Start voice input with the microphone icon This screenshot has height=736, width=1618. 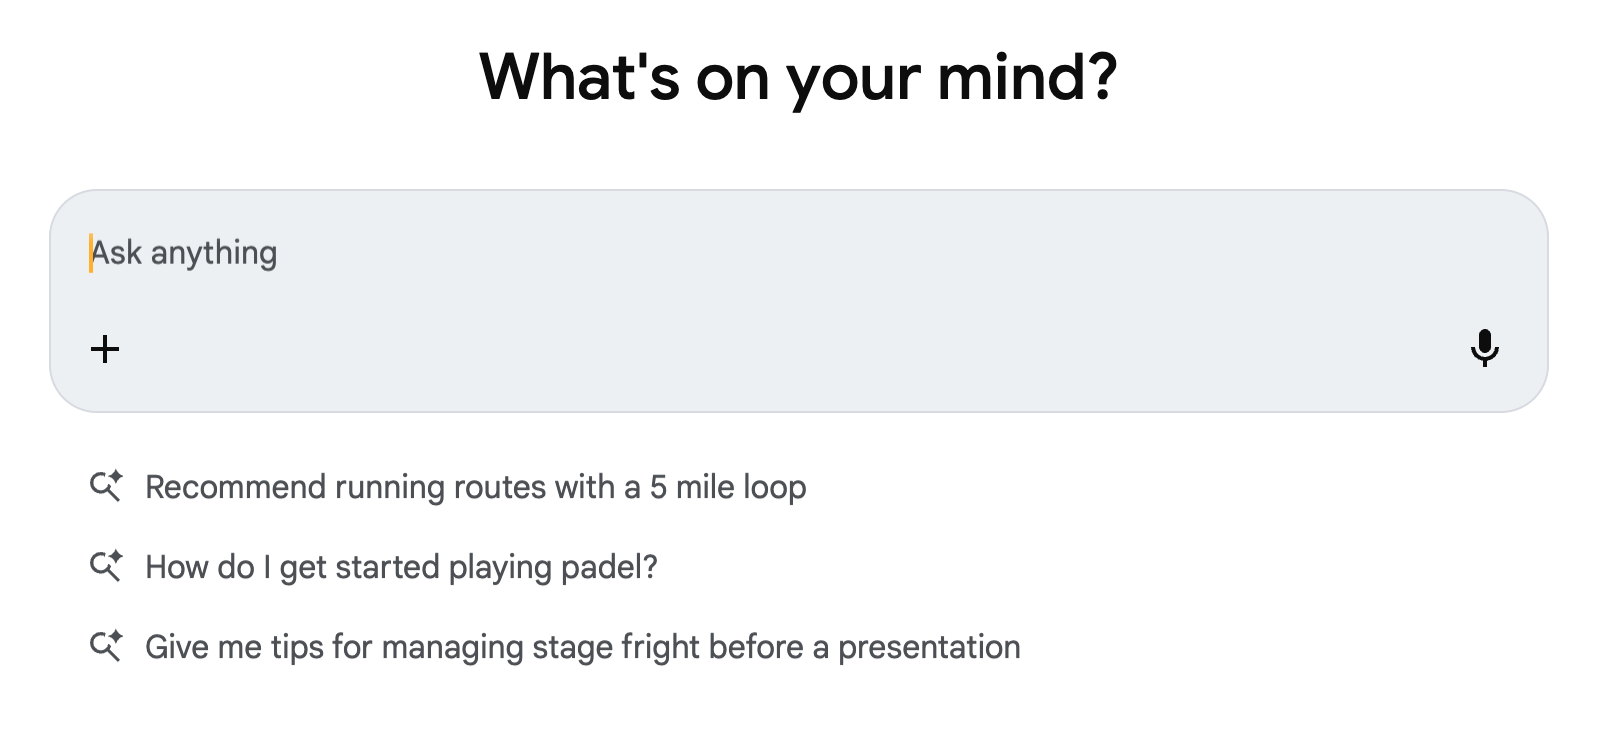(1484, 348)
